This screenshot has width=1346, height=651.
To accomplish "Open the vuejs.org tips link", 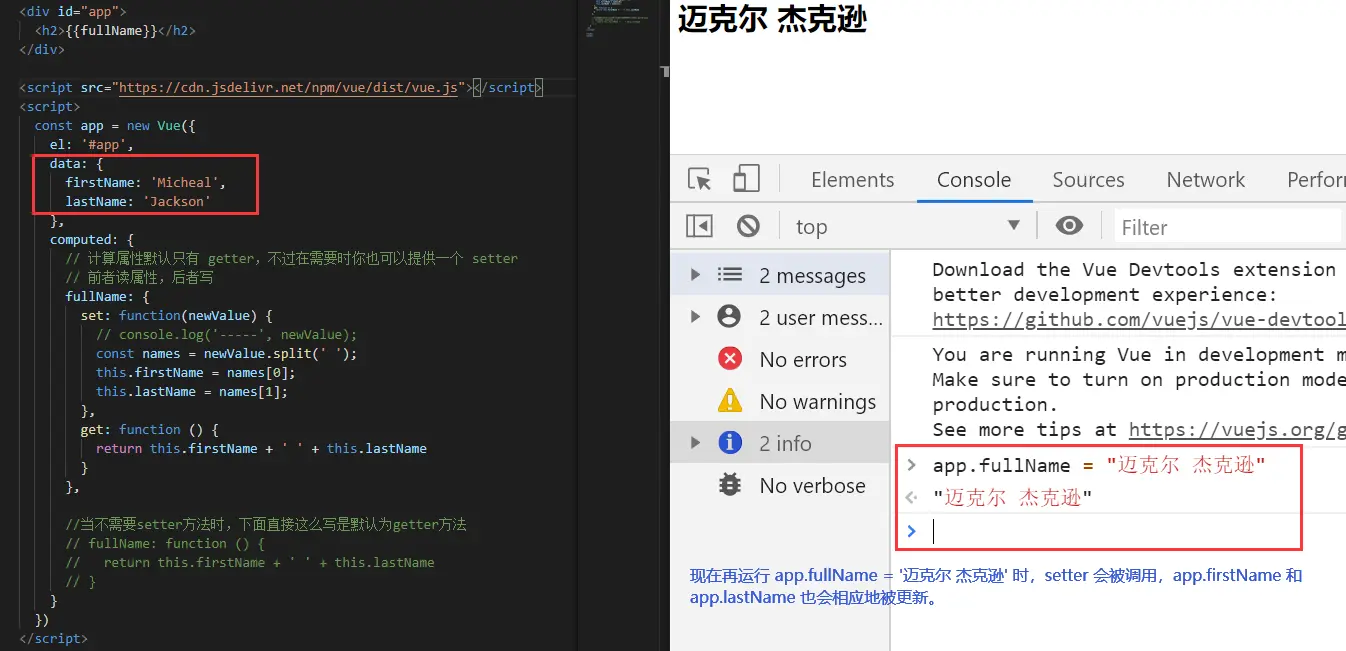I will tap(1237, 430).
